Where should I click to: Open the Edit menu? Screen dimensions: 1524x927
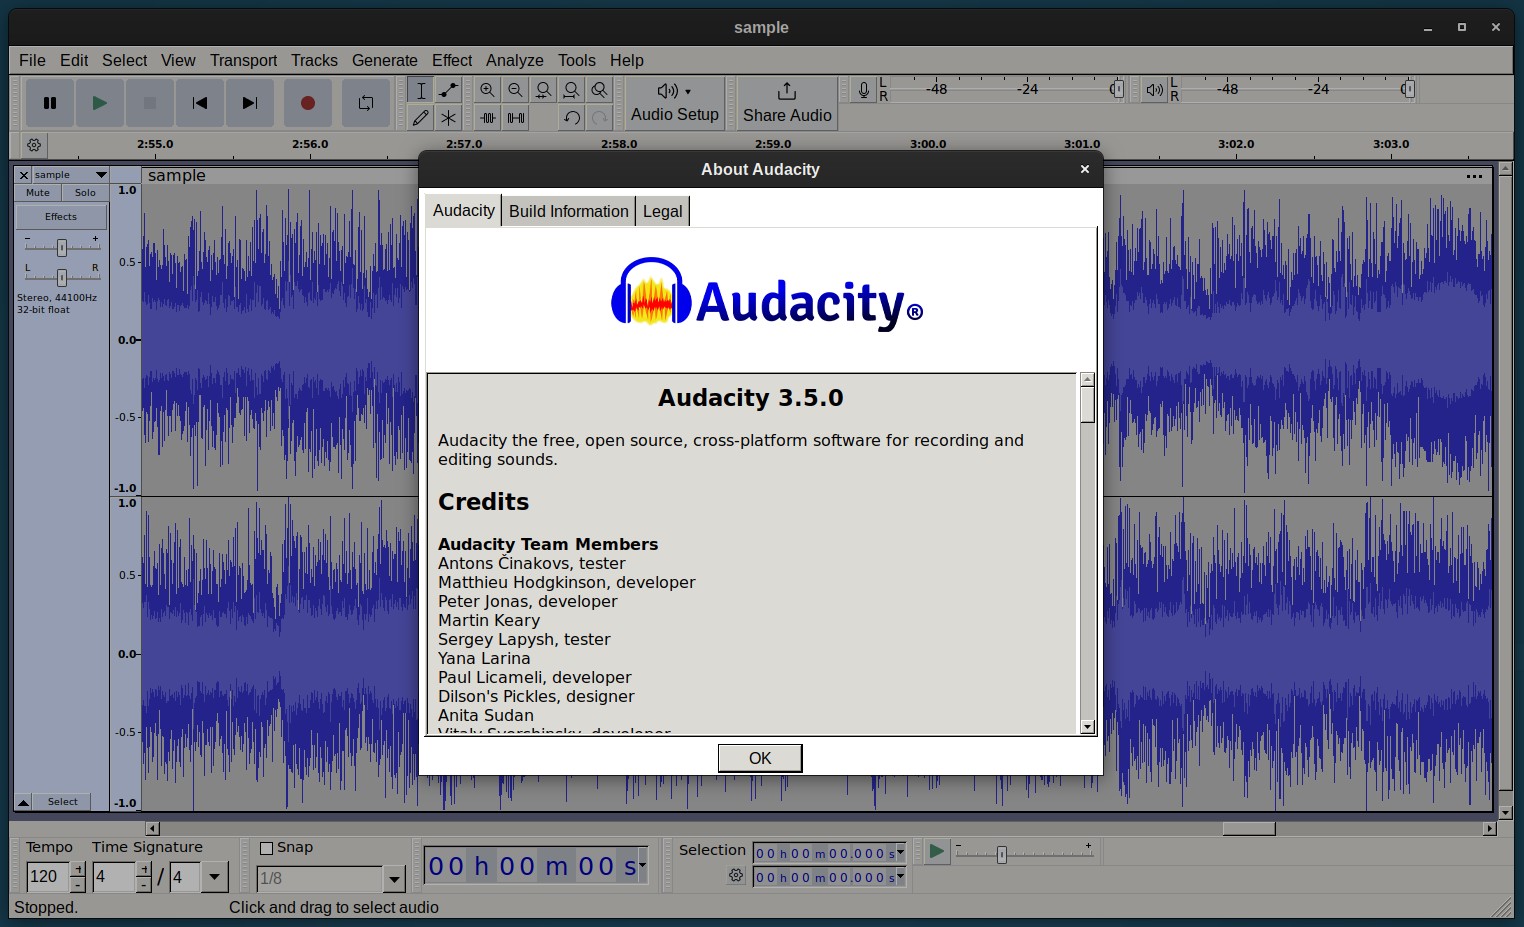(x=74, y=60)
